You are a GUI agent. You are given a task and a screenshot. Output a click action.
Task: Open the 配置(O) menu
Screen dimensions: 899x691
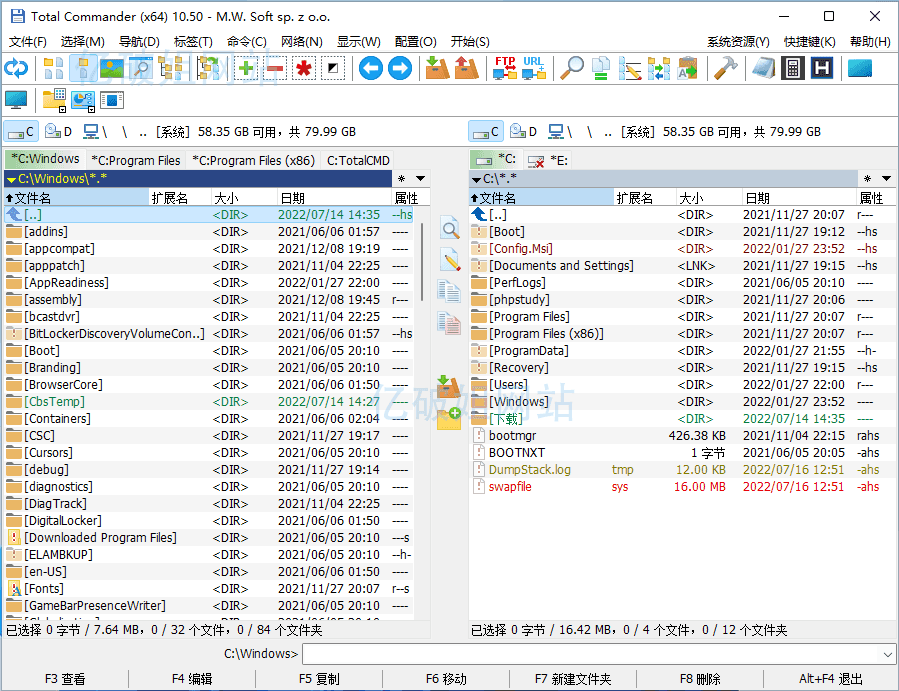tap(416, 41)
